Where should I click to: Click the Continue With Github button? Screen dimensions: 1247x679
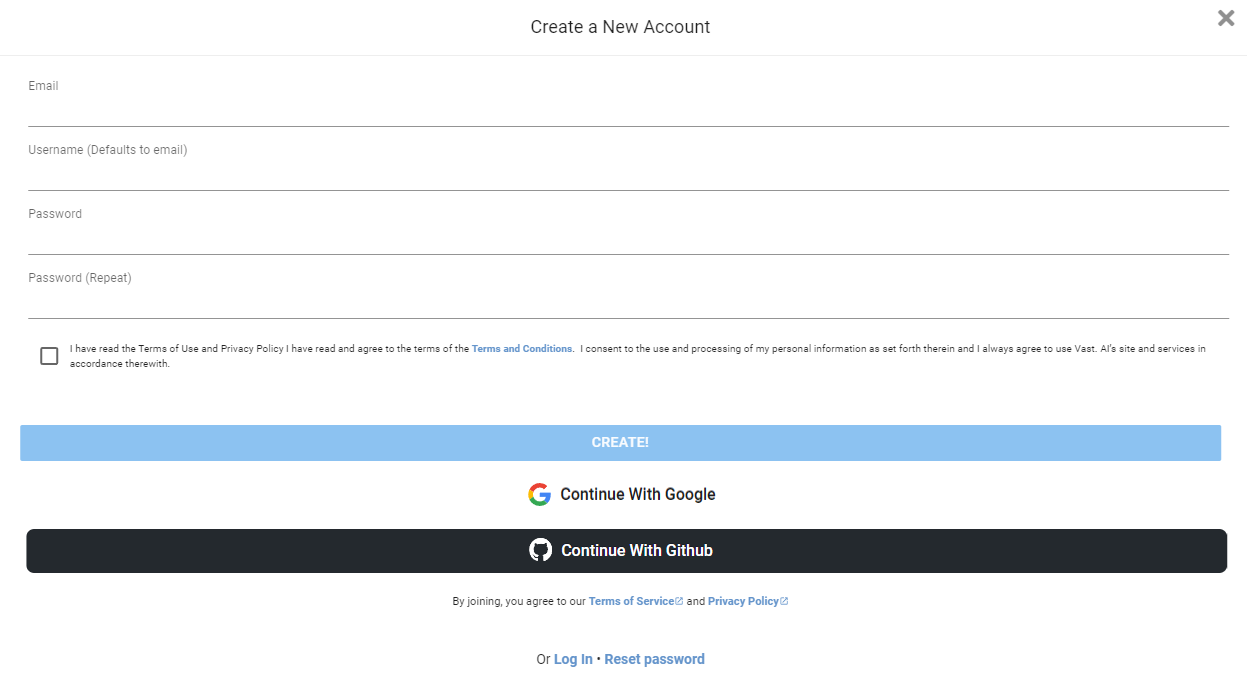coord(626,551)
